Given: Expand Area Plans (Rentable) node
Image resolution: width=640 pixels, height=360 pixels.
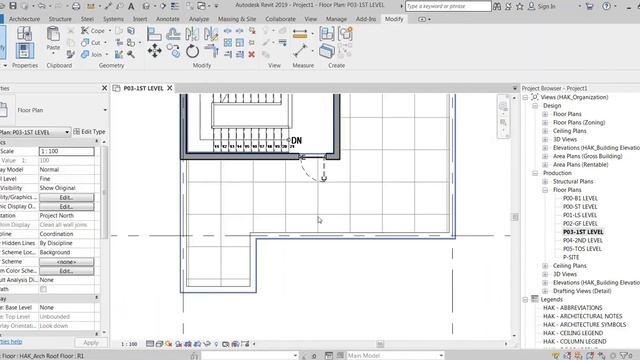Looking at the screenshot, I should tap(545, 164).
